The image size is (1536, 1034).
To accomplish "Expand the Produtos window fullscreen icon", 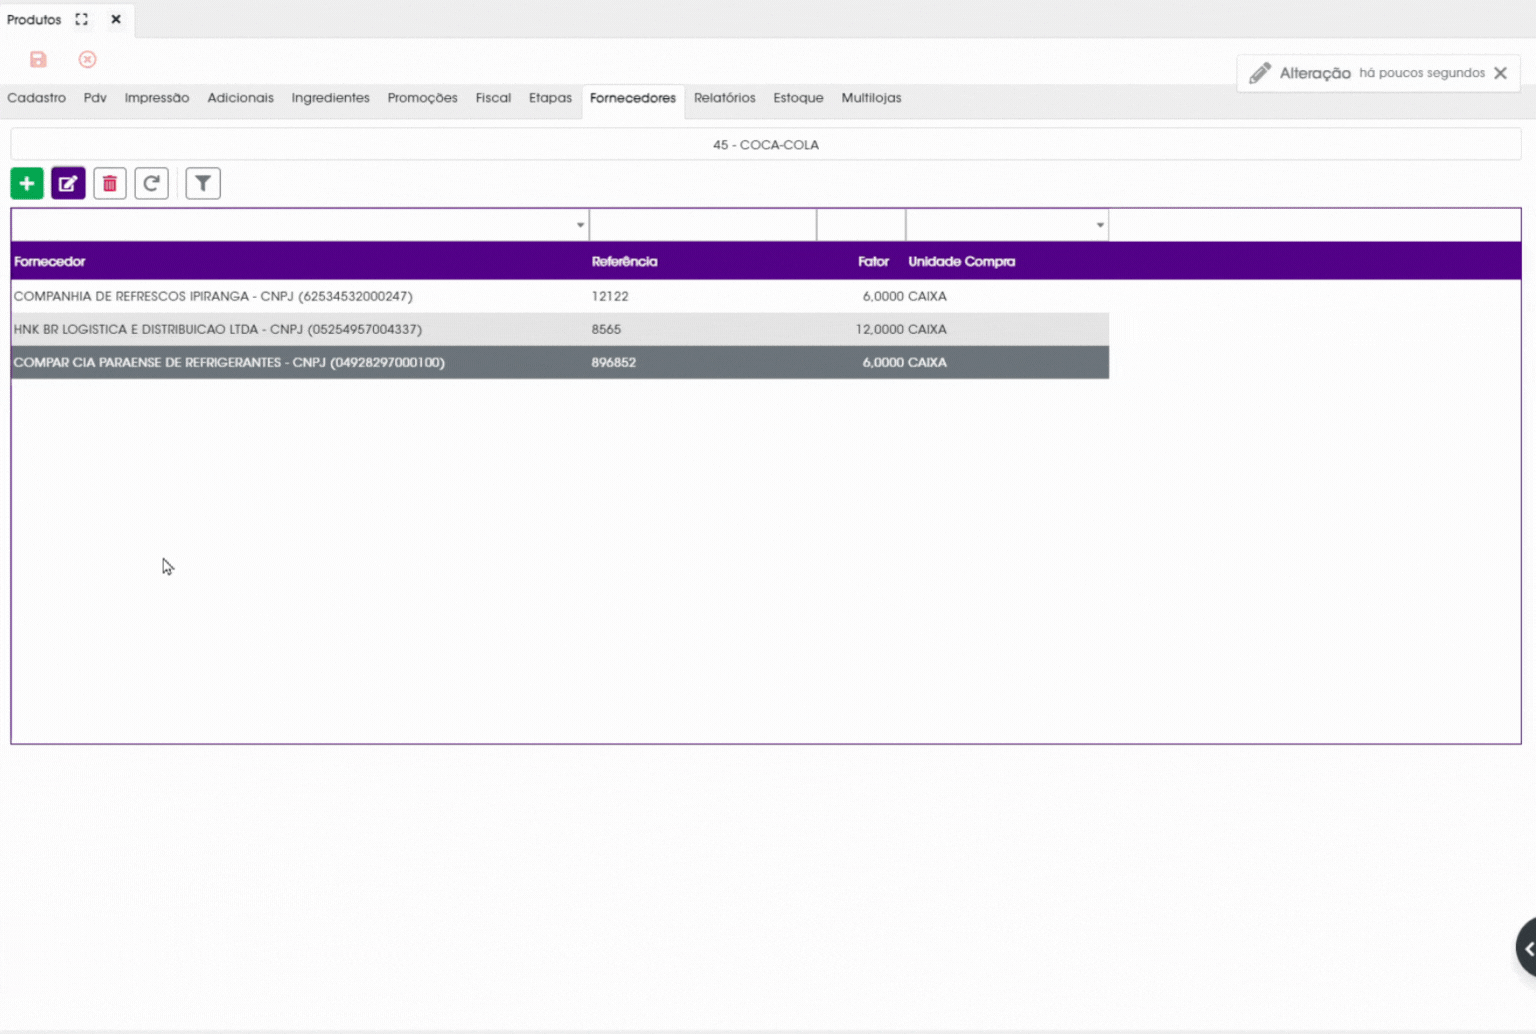I will (x=82, y=19).
